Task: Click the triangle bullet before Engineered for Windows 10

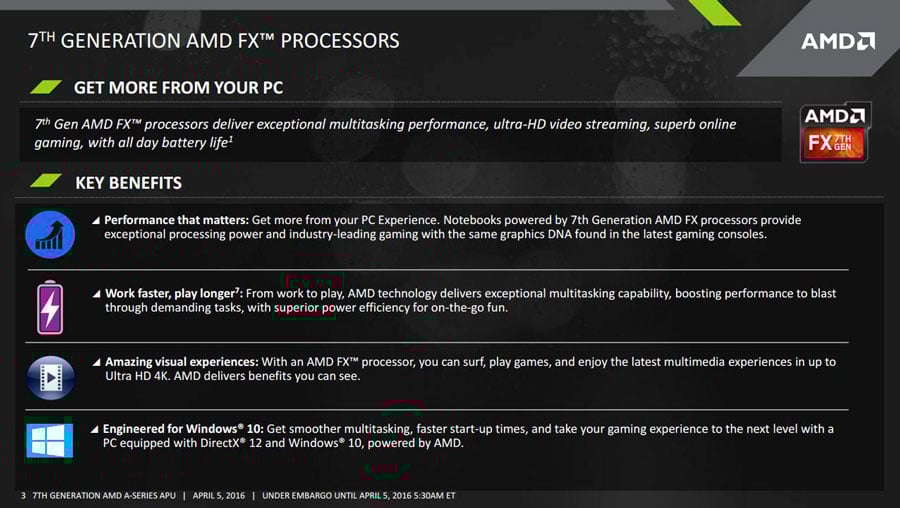Action: 95,429
